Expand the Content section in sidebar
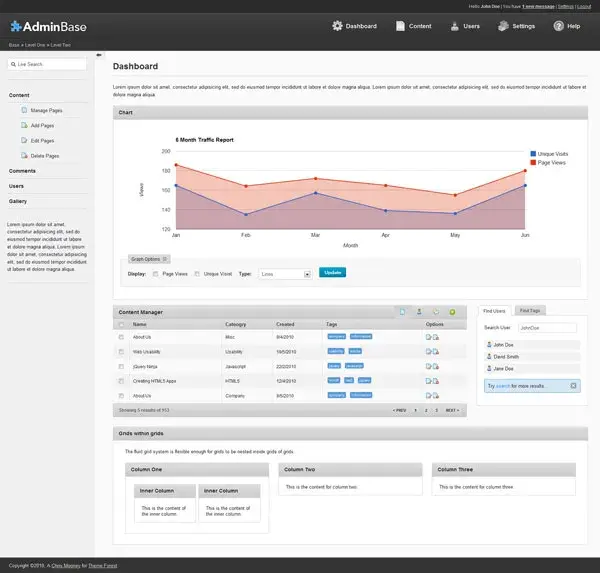600x573 pixels. click(x=19, y=95)
